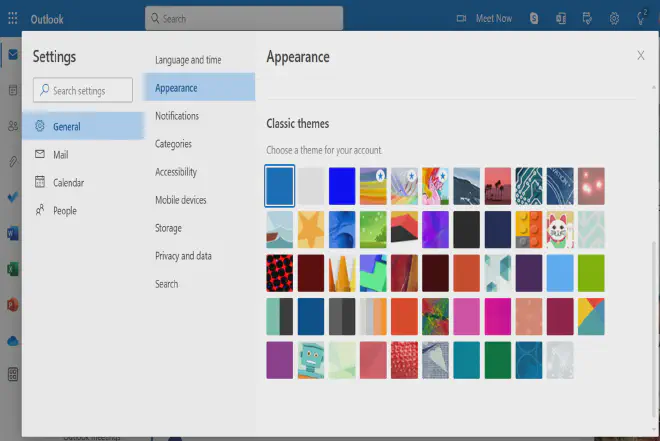The width and height of the screenshot is (660, 441).
Task: Open the app launcher waffle icon
Action: click(13, 18)
